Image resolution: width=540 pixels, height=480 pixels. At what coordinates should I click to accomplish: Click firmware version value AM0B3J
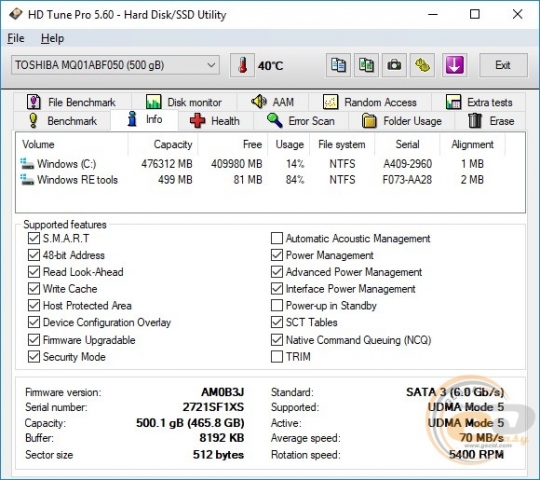click(x=223, y=392)
